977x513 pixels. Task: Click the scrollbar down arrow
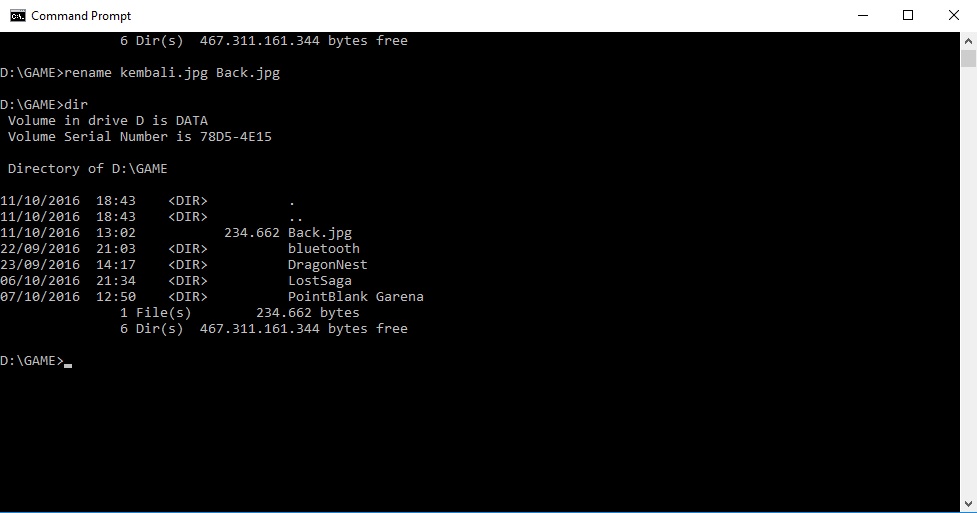pos(968,504)
